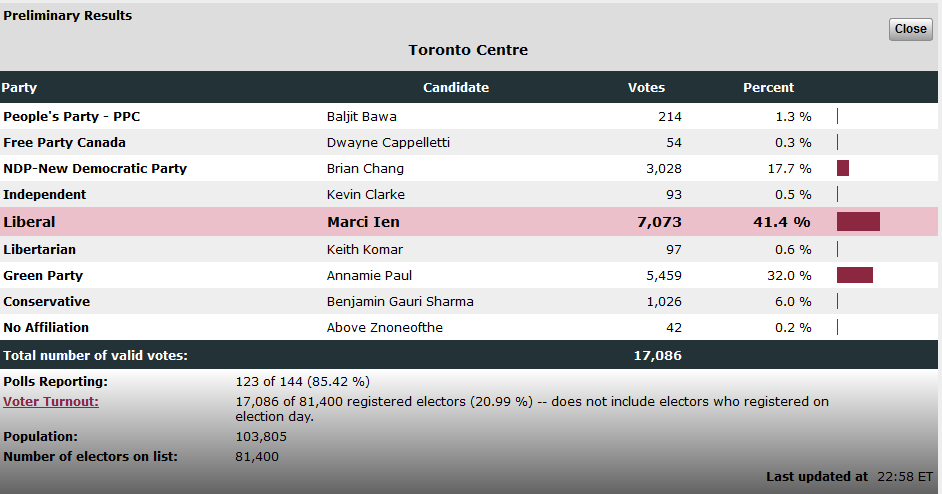Click the Votes column header
Image resolution: width=942 pixels, height=494 pixels.
646,88
